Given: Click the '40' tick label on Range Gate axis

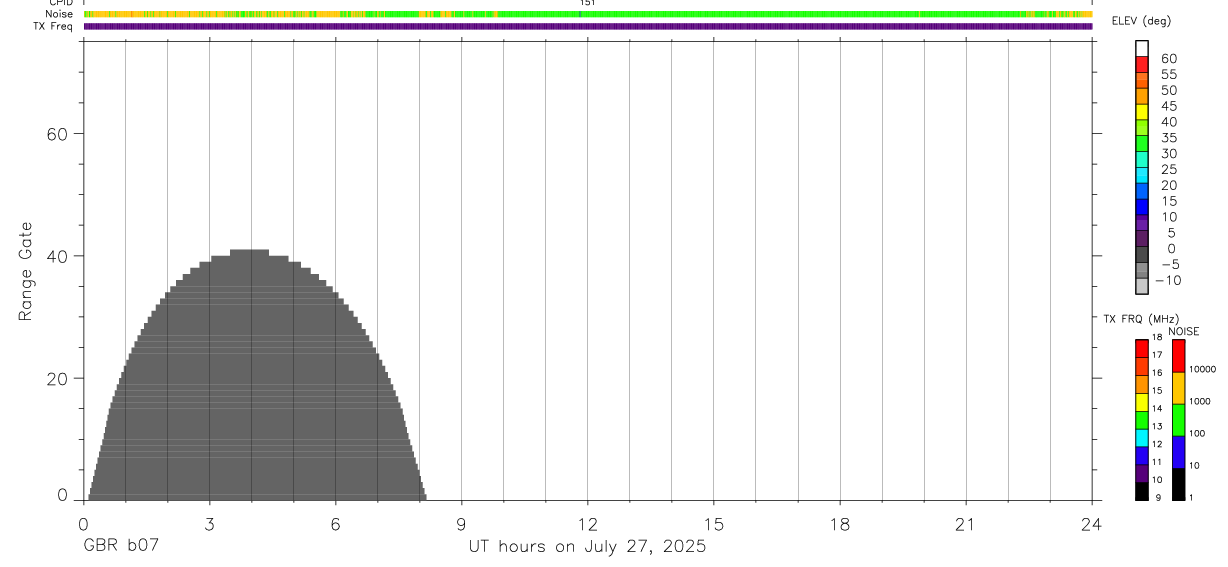Looking at the screenshot, I should (x=57, y=256).
